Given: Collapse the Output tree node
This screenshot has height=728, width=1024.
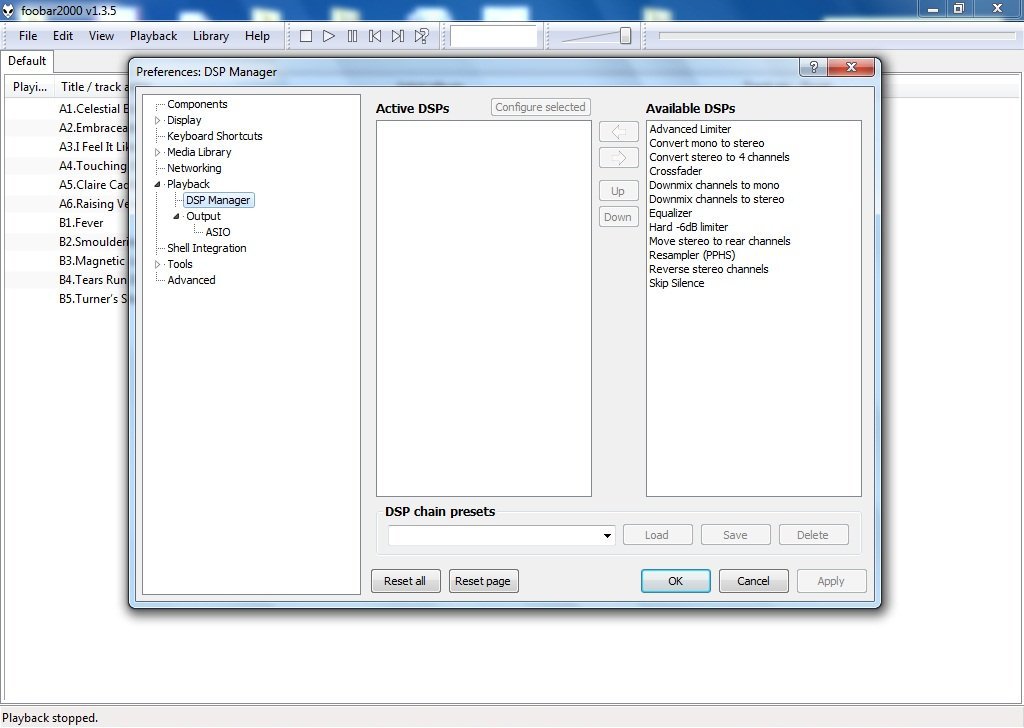Looking at the screenshot, I should click(176, 216).
